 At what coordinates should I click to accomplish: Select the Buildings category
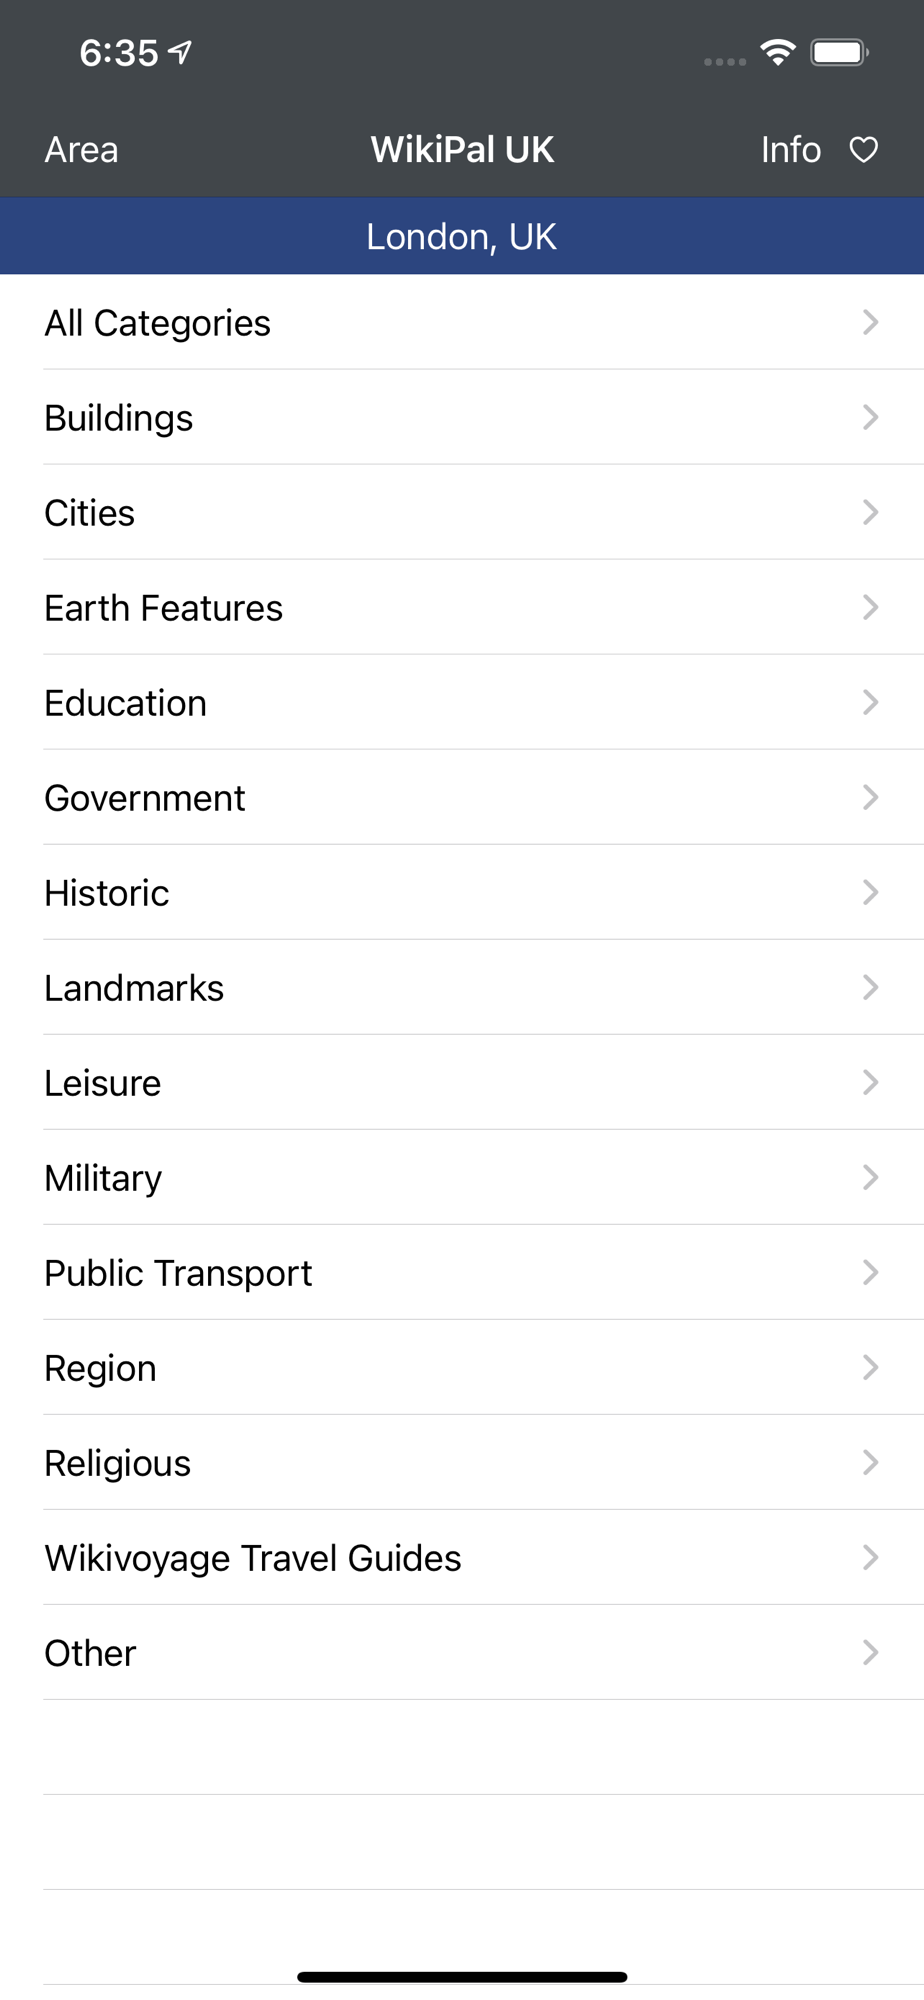[462, 417]
